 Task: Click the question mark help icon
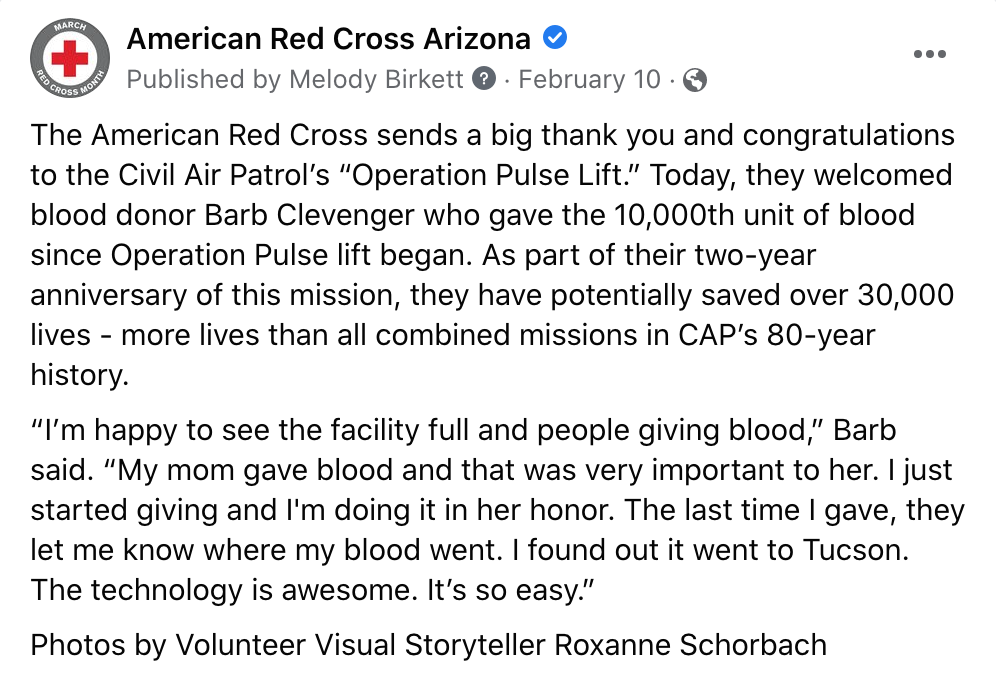484,79
